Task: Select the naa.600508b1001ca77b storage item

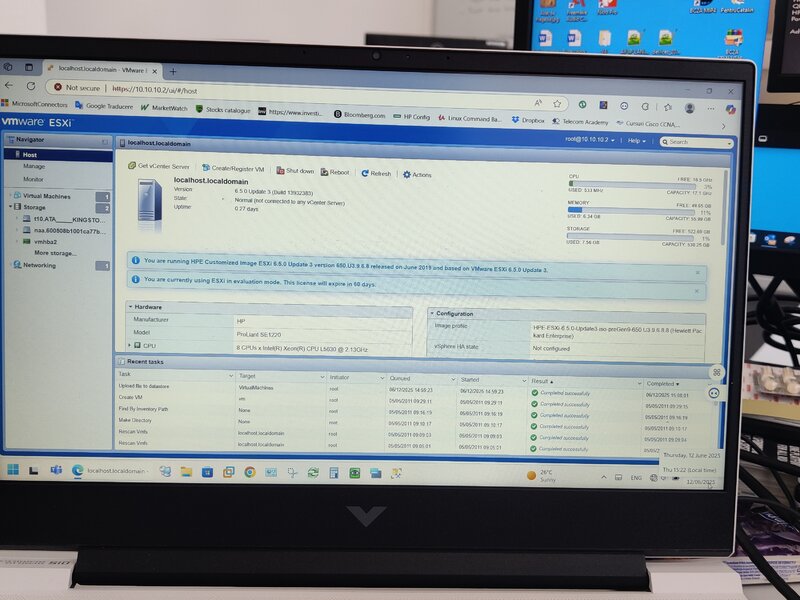Action: coord(69,231)
